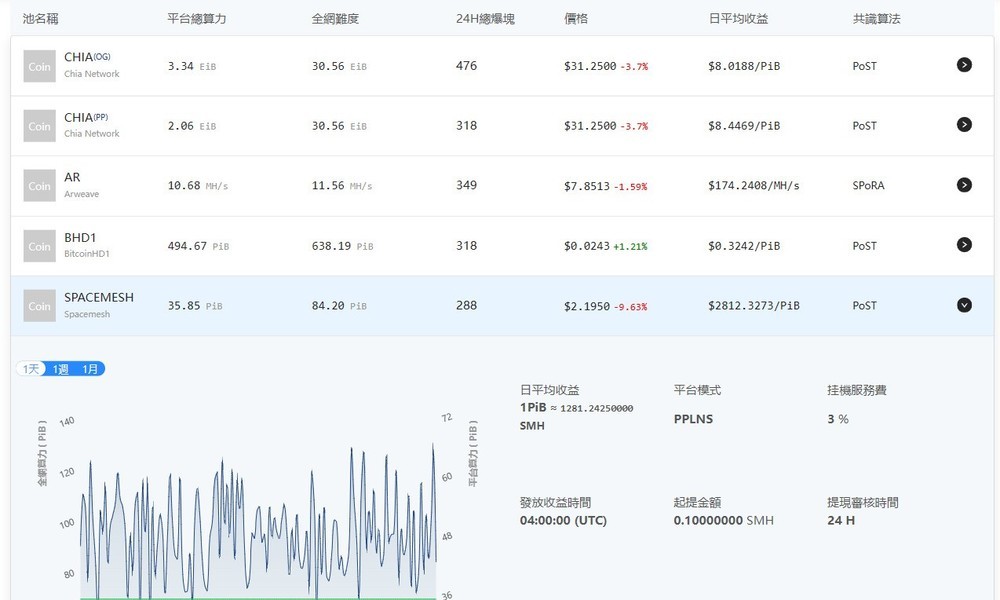Click the $7.8513 price
1000x600 pixels.
click(587, 186)
